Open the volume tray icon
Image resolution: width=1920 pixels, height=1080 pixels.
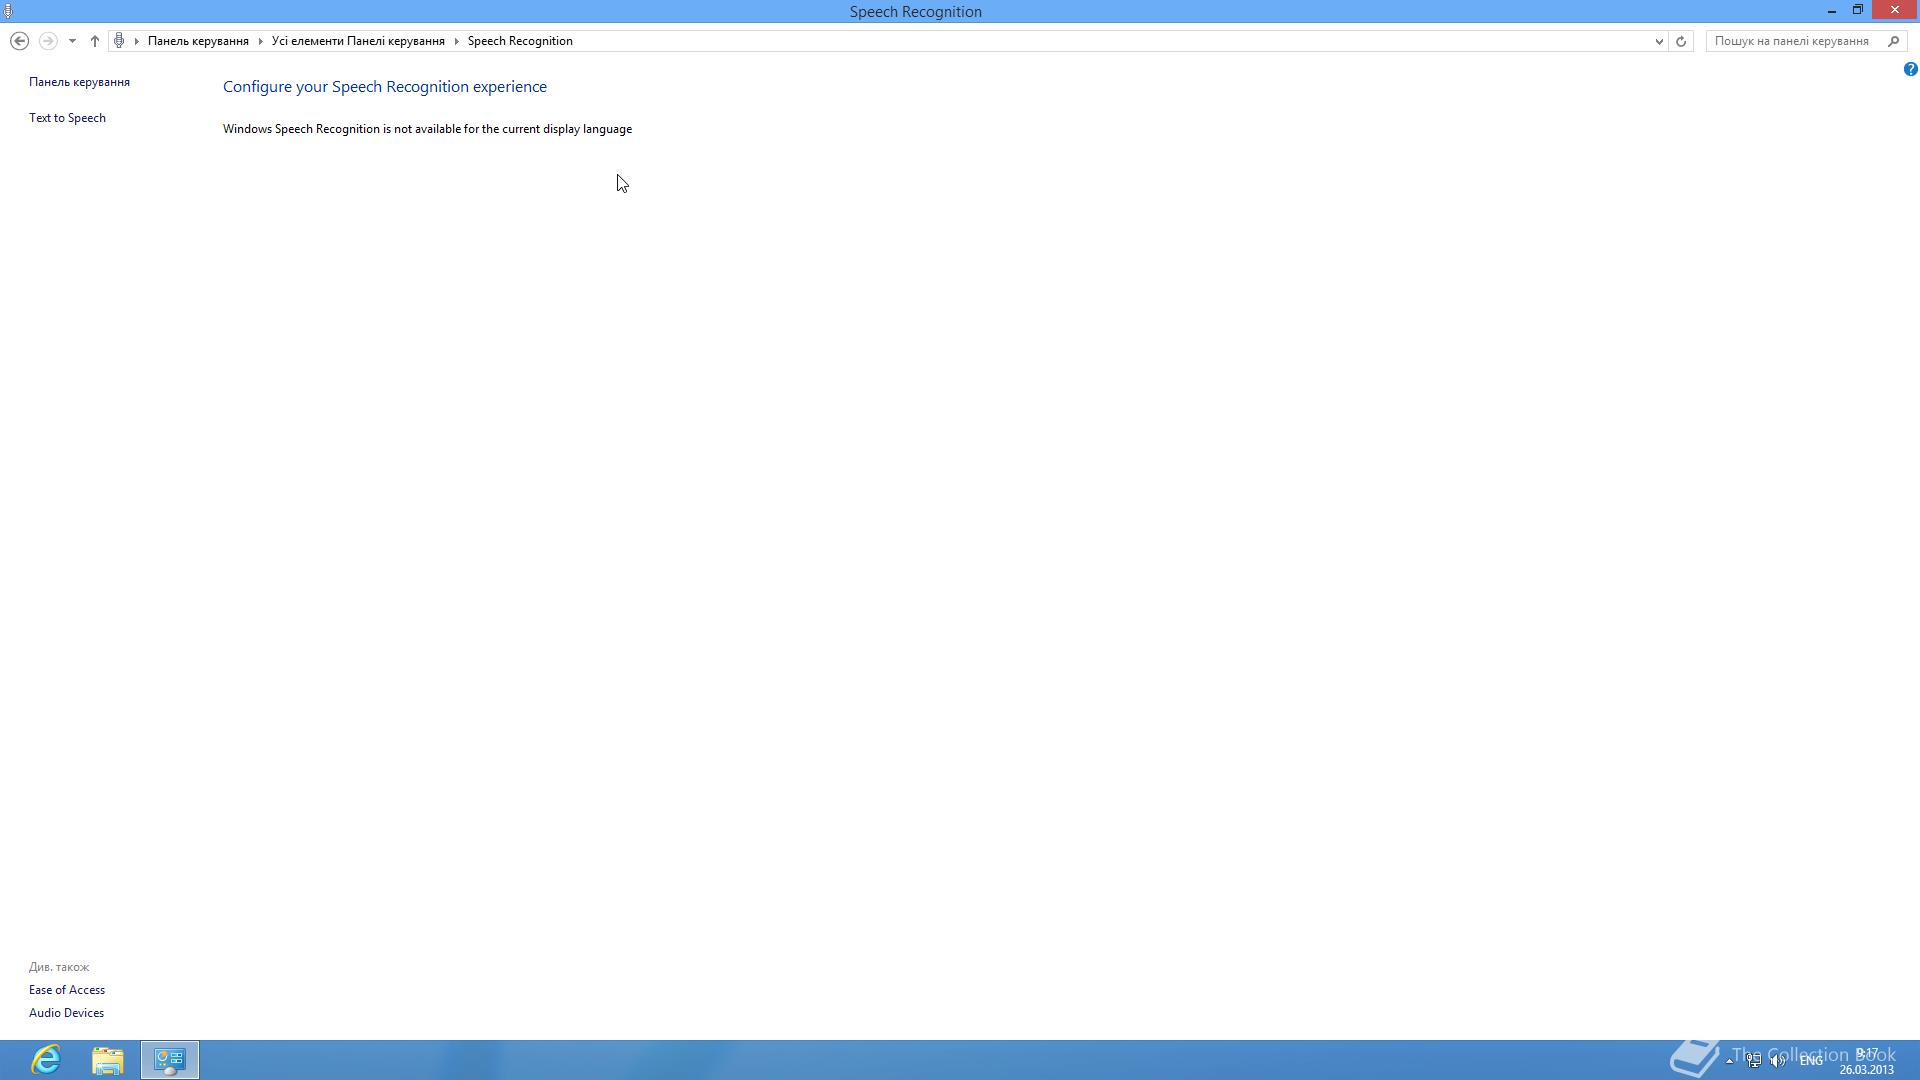[x=1779, y=1061]
